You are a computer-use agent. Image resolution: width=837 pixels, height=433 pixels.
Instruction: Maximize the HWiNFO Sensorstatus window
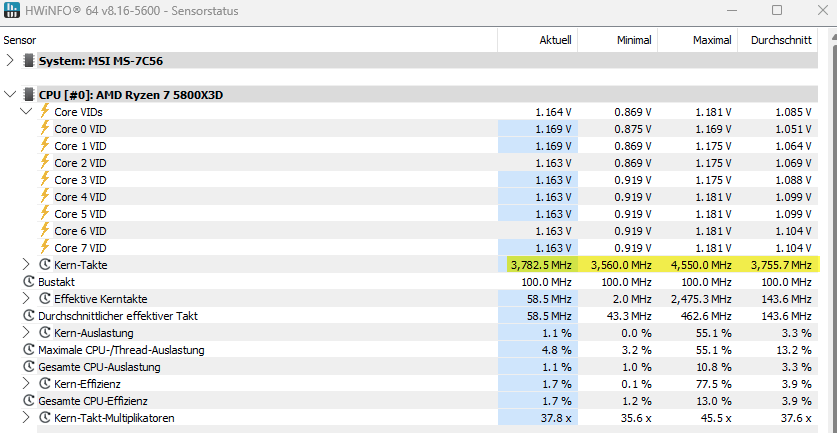[x=777, y=10]
